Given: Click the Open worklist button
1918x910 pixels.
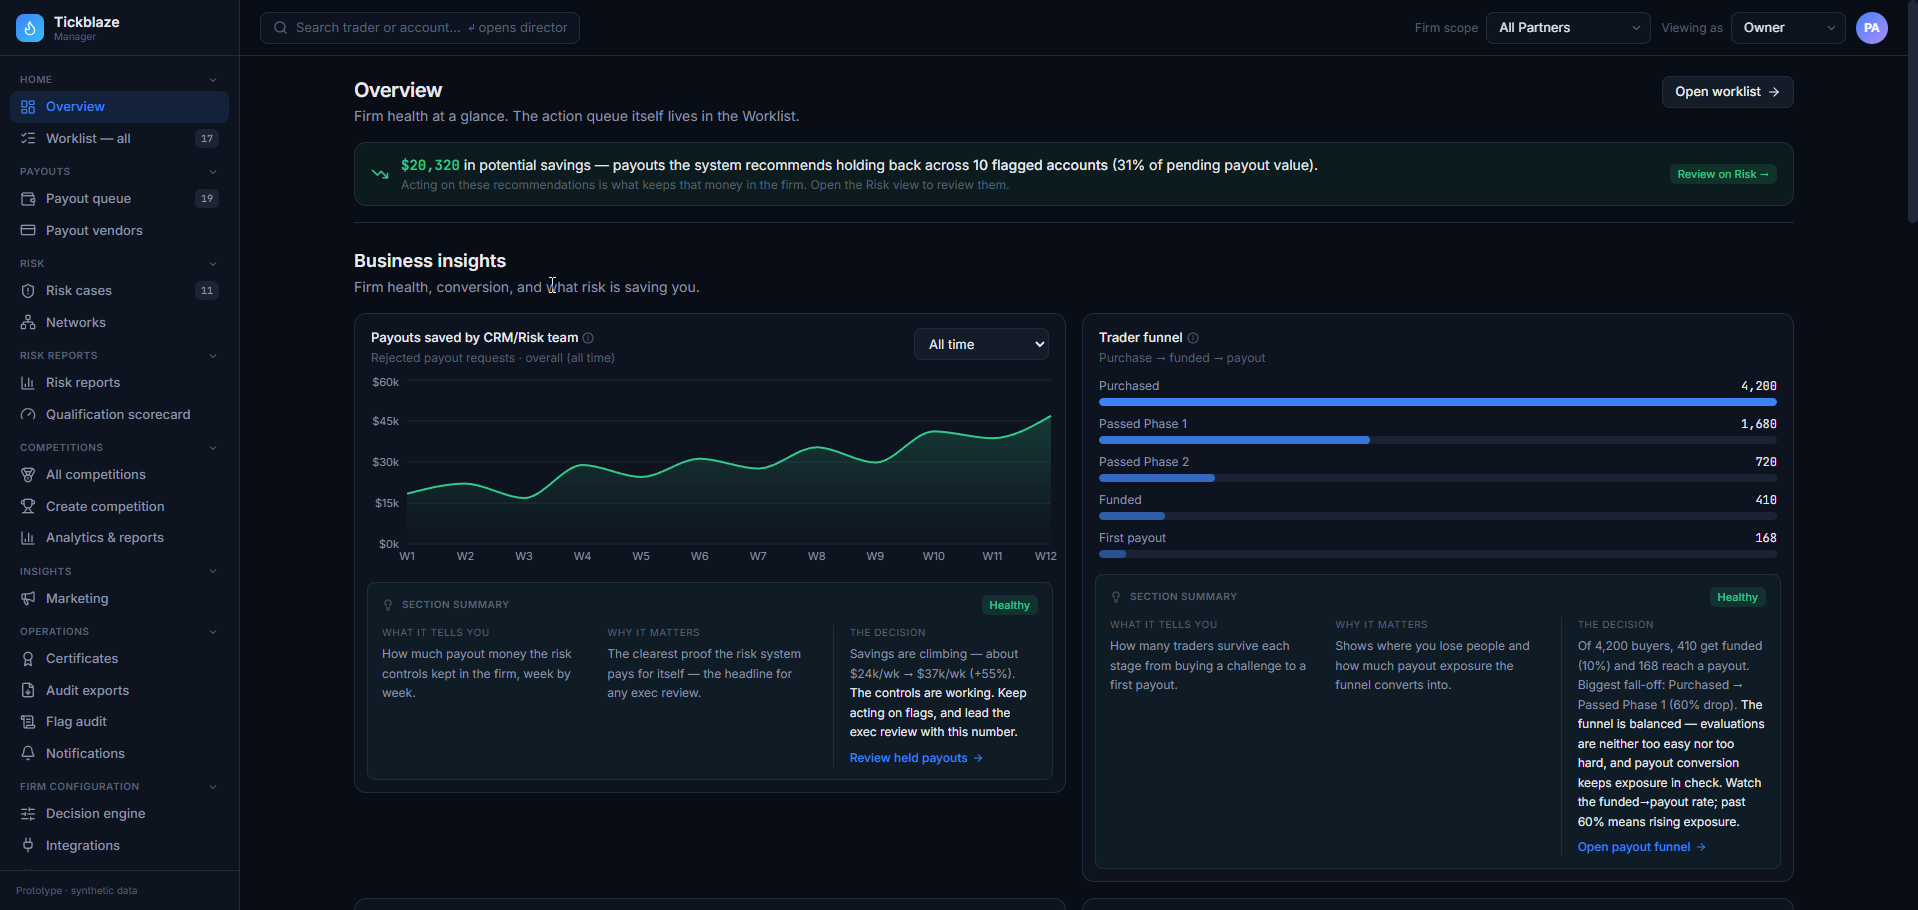Looking at the screenshot, I should pyautogui.click(x=1727, y=92).
